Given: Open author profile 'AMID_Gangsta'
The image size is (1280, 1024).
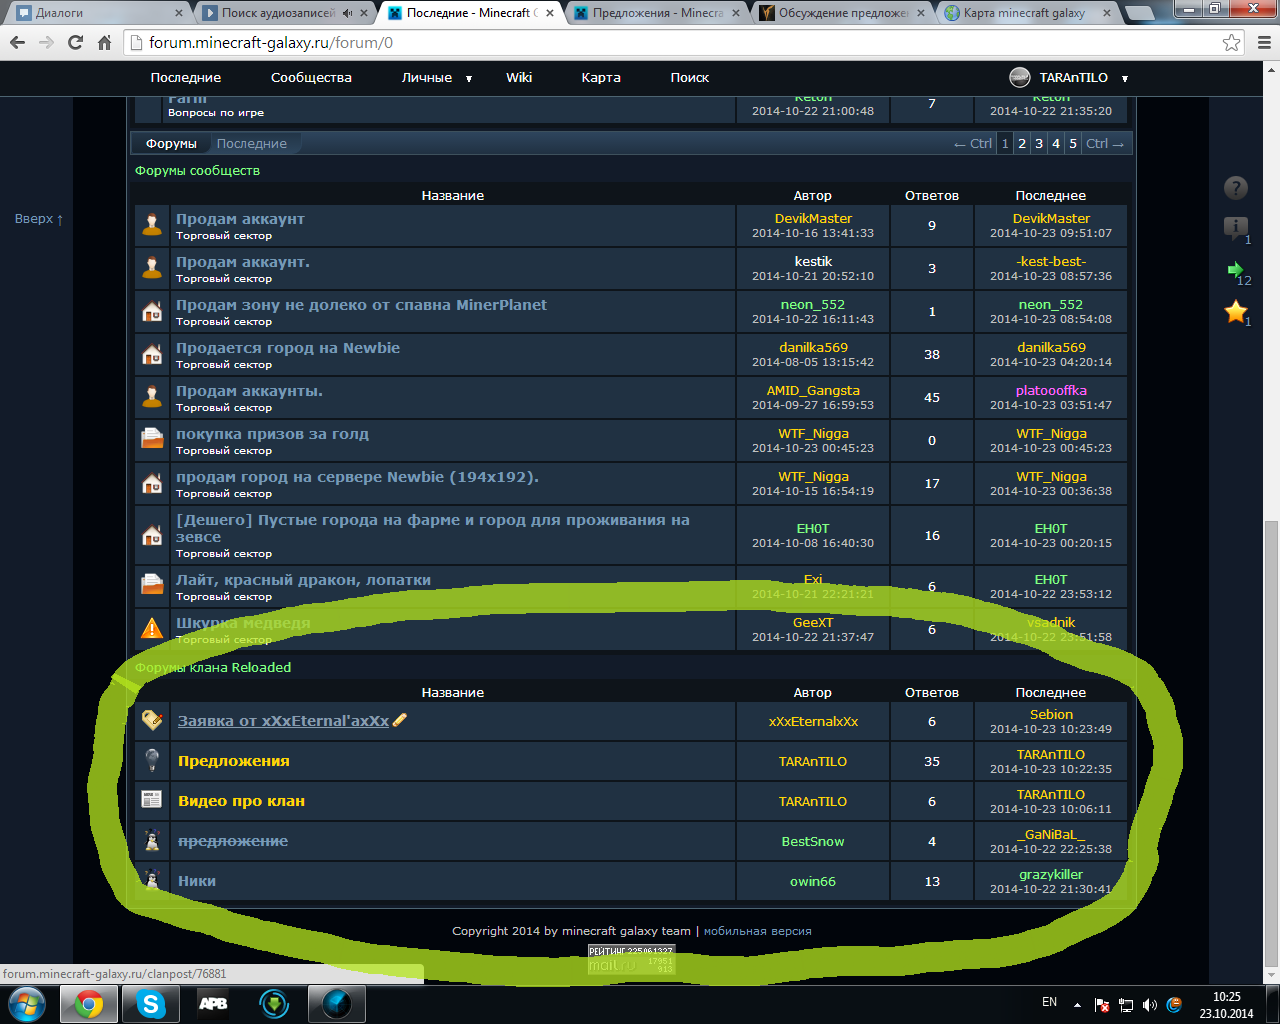Looking at the screenshot, I should tap(813, 391).
